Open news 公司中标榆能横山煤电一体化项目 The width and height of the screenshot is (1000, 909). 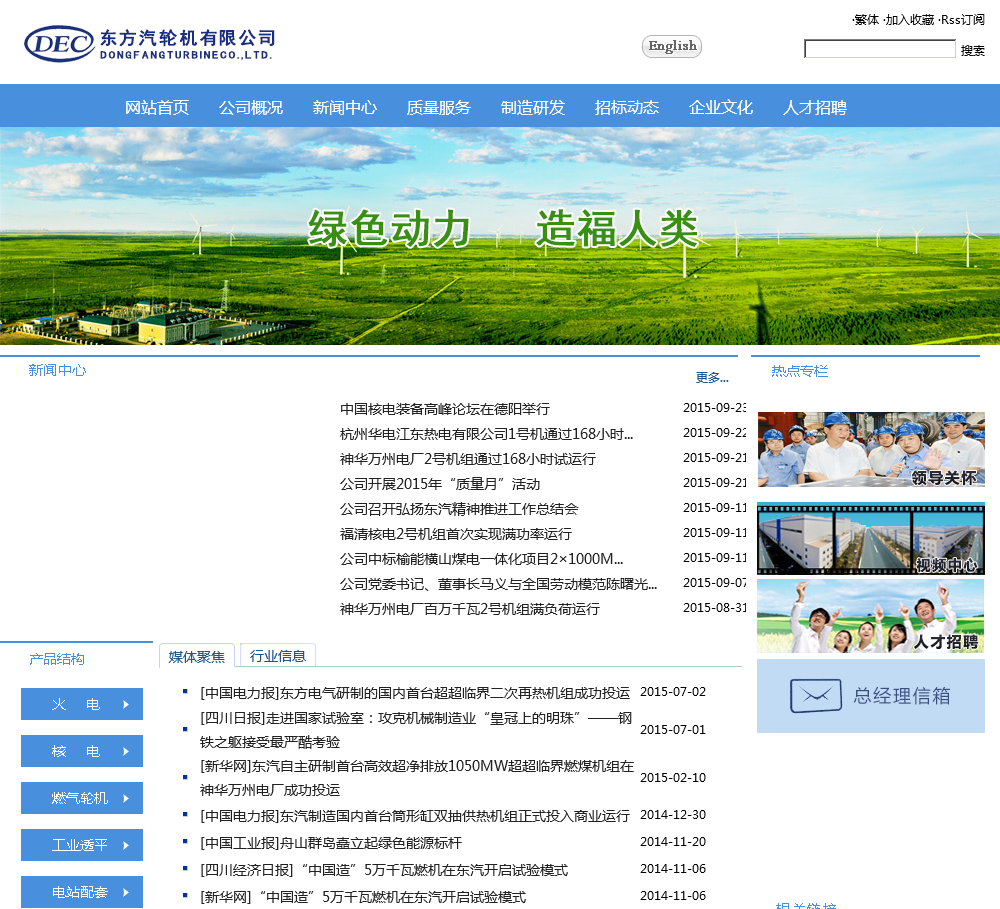pyautogui.click(x=482, y=559)
